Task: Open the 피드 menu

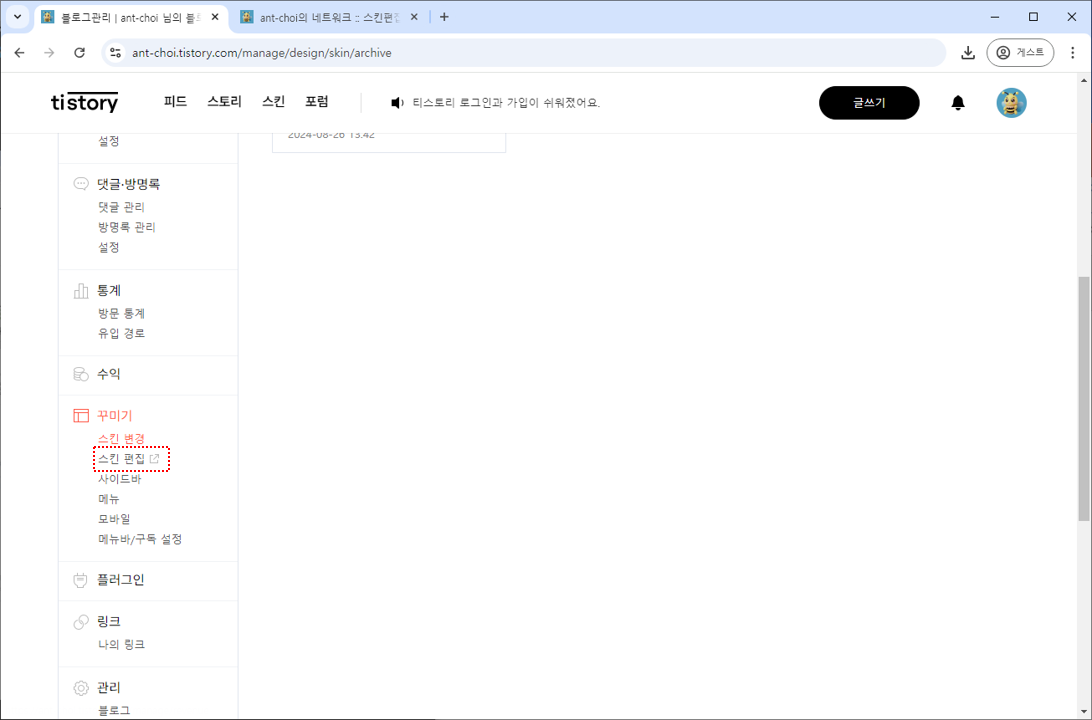Action: (x=176, y=102)
